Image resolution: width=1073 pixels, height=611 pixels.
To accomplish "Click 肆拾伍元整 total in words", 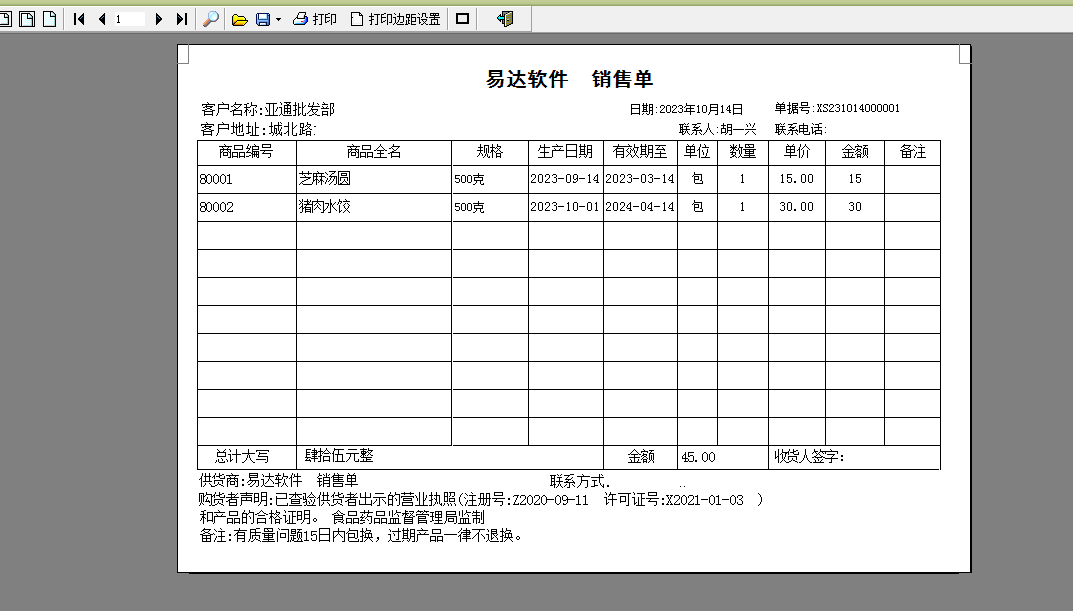I will coord(339,456).
